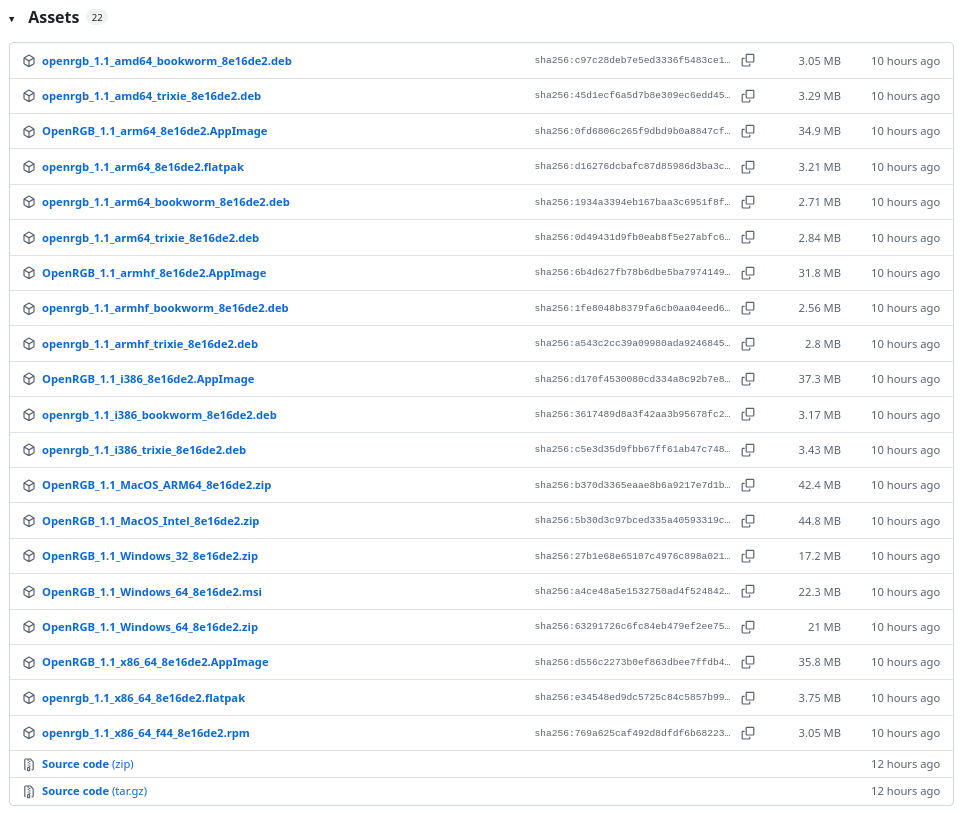The width and height of the screenshot is (964, 813).
Task: Copy sha256 for OpenRGB Windows_64 zip
Action: pyautogui.click(x=748, y=627)
